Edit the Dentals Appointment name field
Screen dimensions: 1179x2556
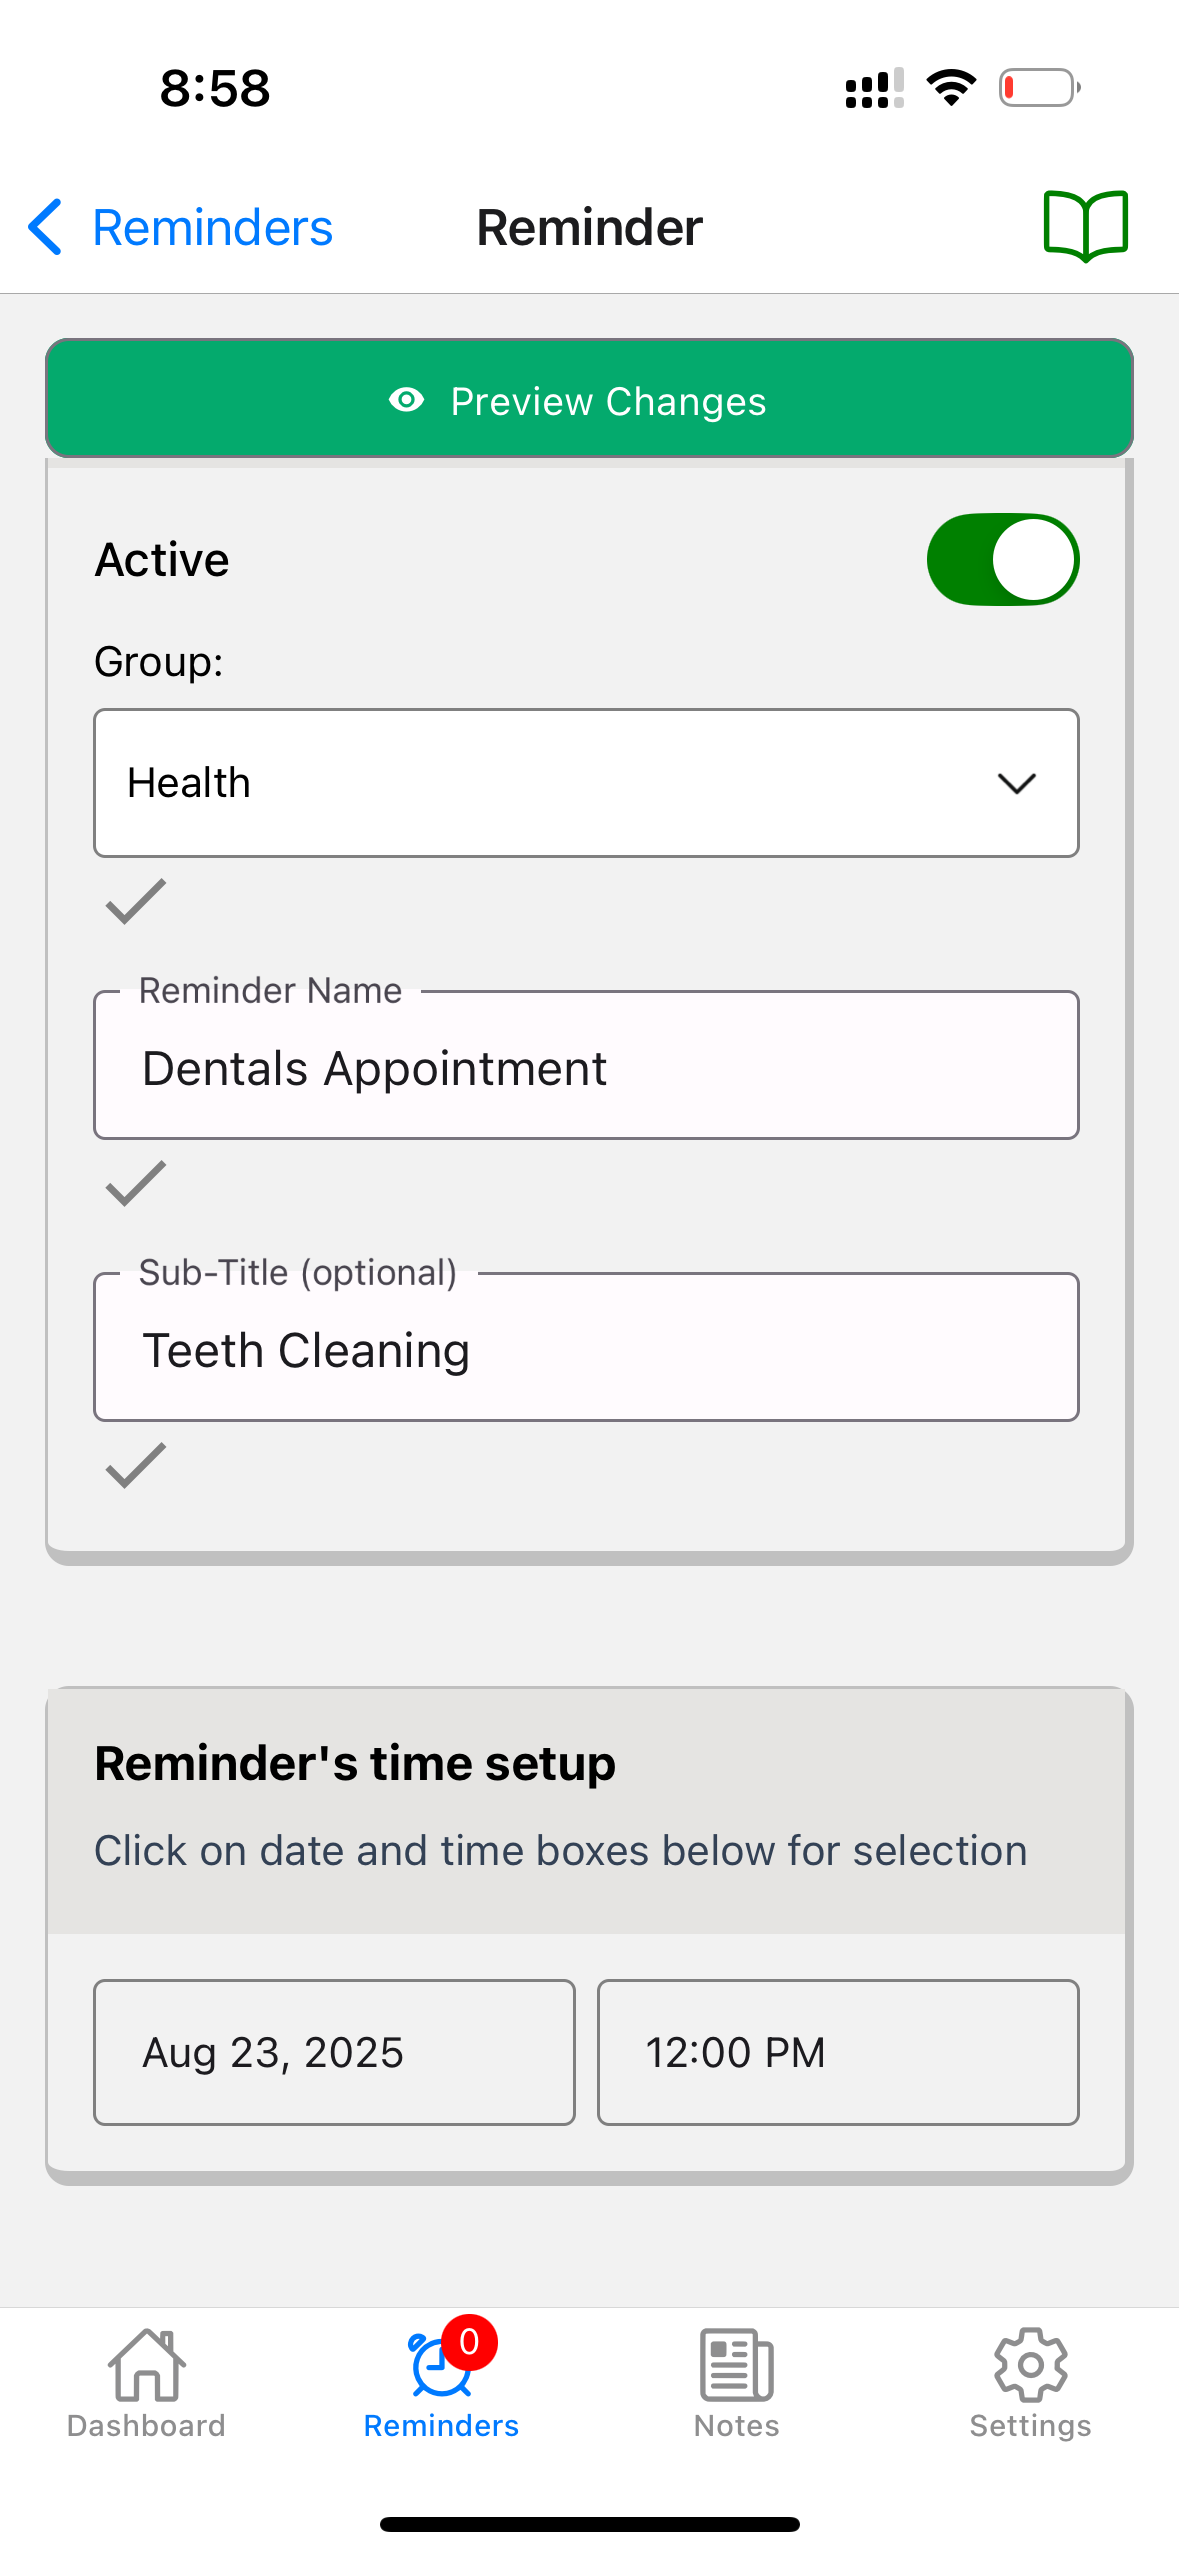tap(586, 1067)
